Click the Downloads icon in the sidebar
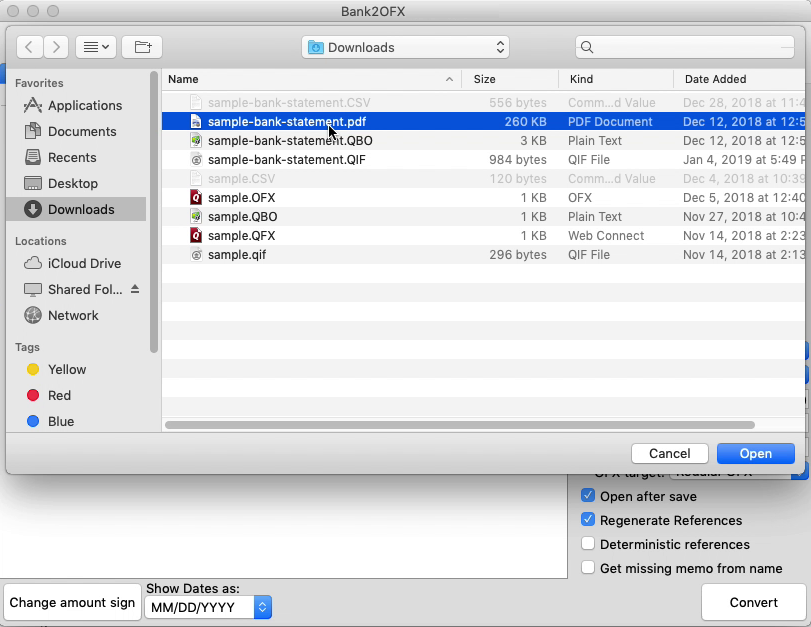The height and width of the screenshot is (627, 811). (x=33, y=209)
